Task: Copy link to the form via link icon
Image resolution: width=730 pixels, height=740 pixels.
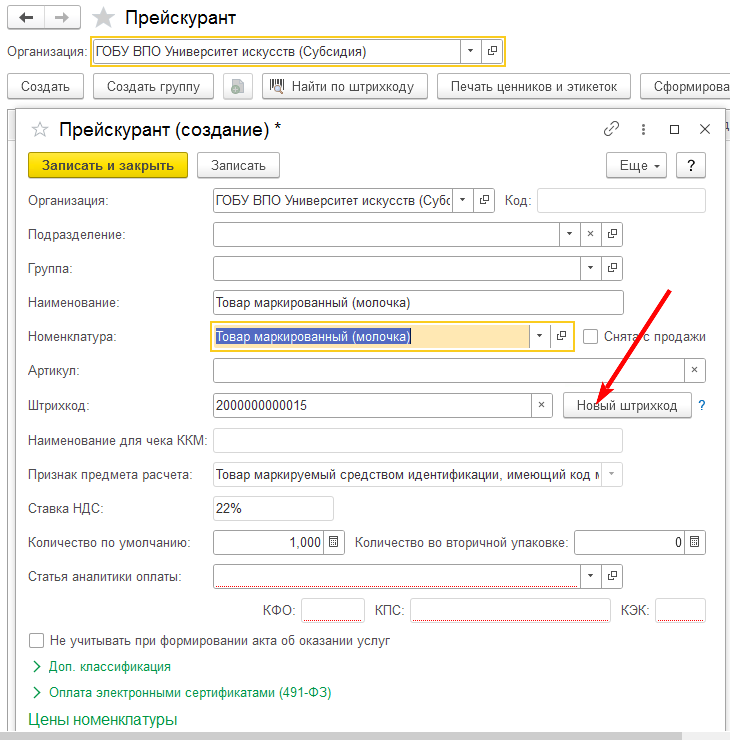Action: tap(611, 129)
